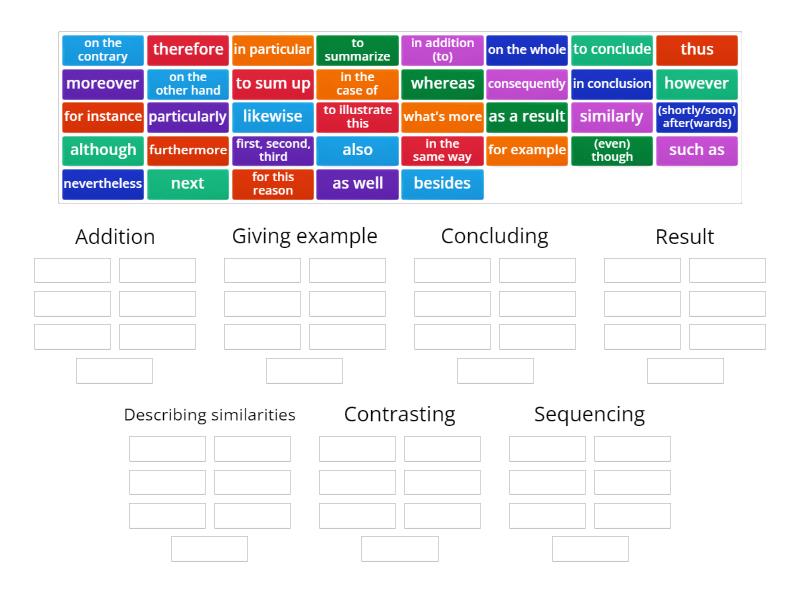This screenshot has width=800, height=600.
Task: Click the bottom slot under Sequencing
Action: pos(590,548)
